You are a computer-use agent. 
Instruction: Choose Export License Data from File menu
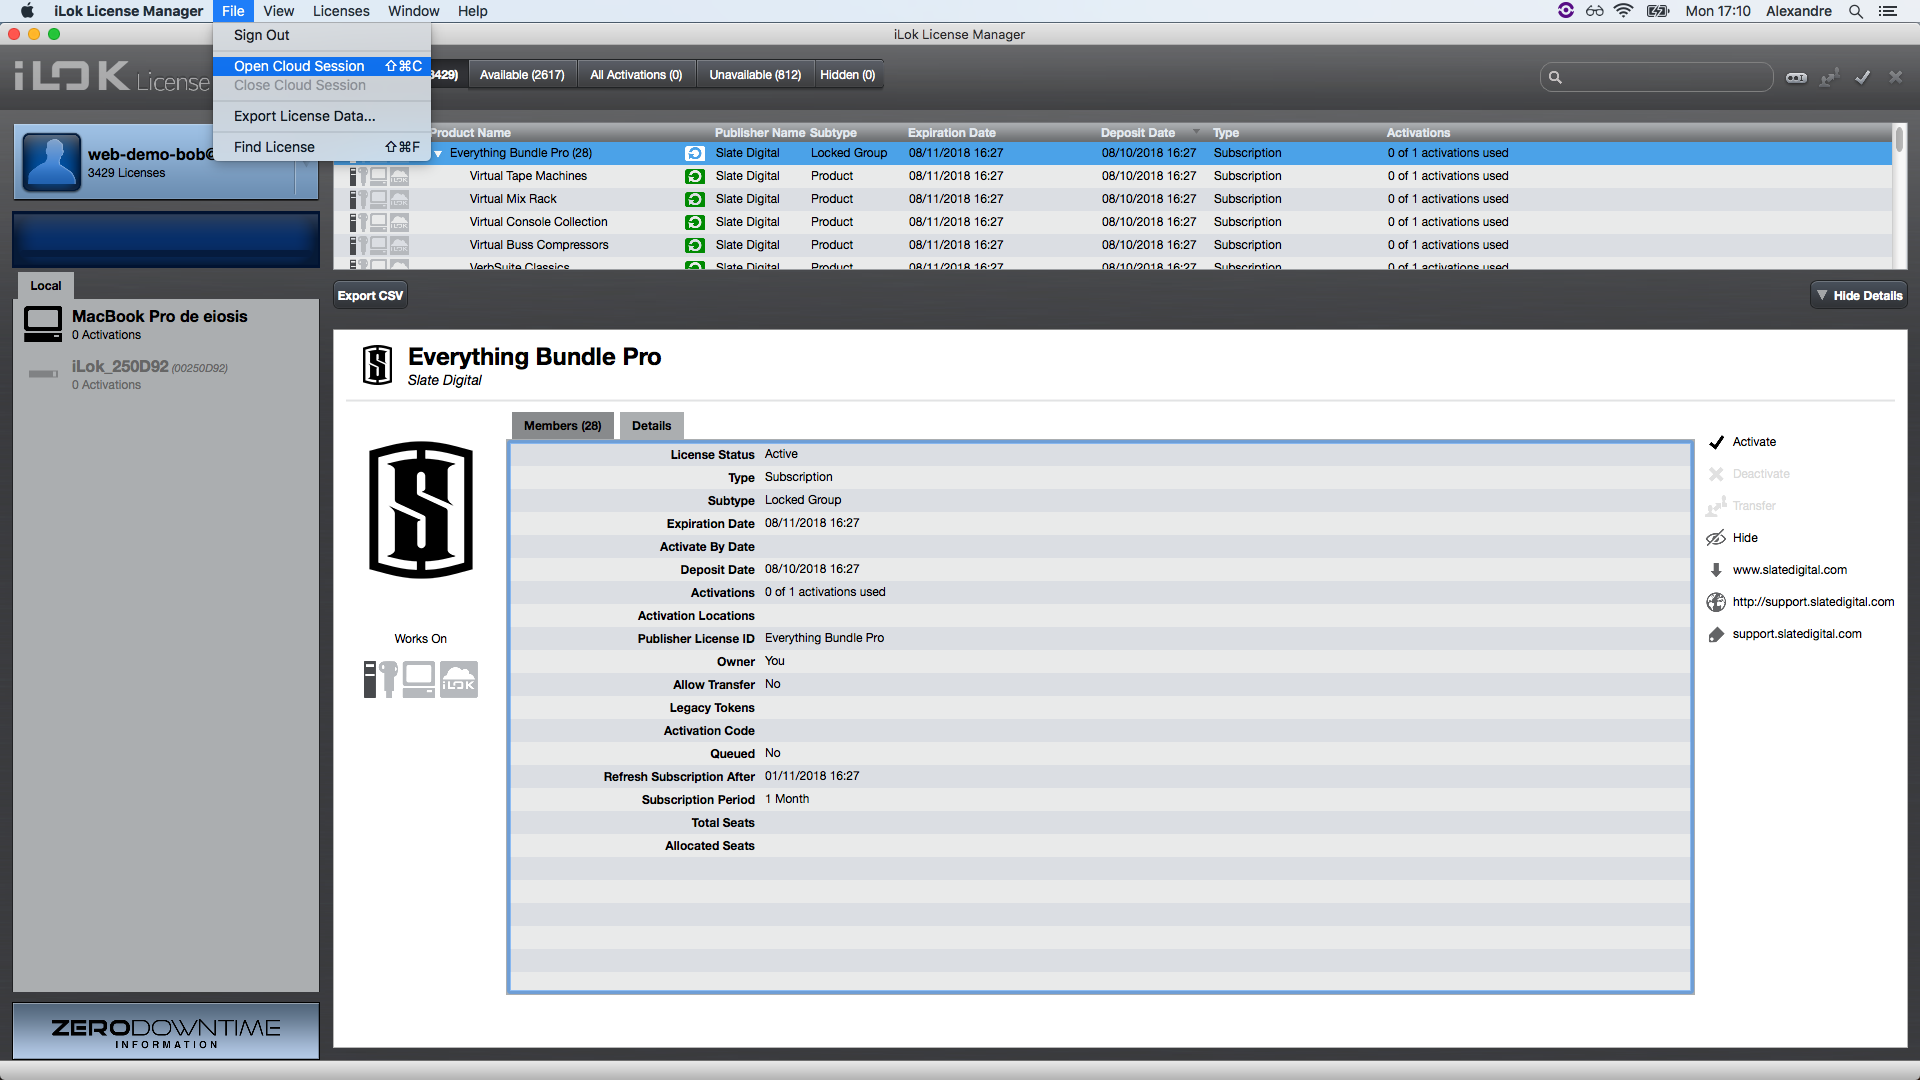tap(304, 116)
